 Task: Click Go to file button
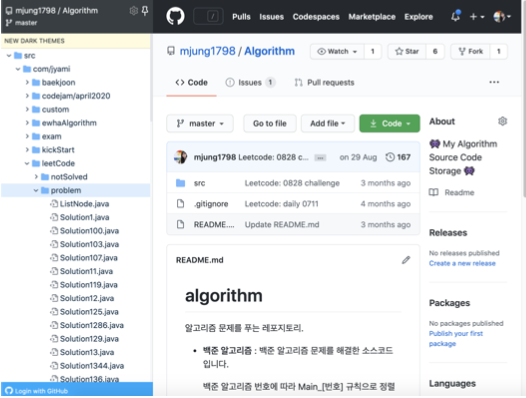[x=270, y=123]
